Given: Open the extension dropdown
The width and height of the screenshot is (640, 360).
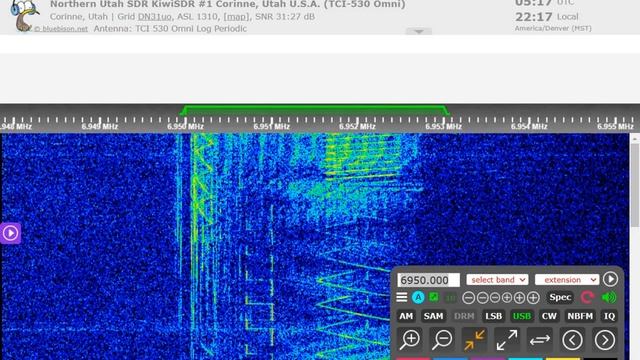Looking at the screenshot, I should [567, 280].
